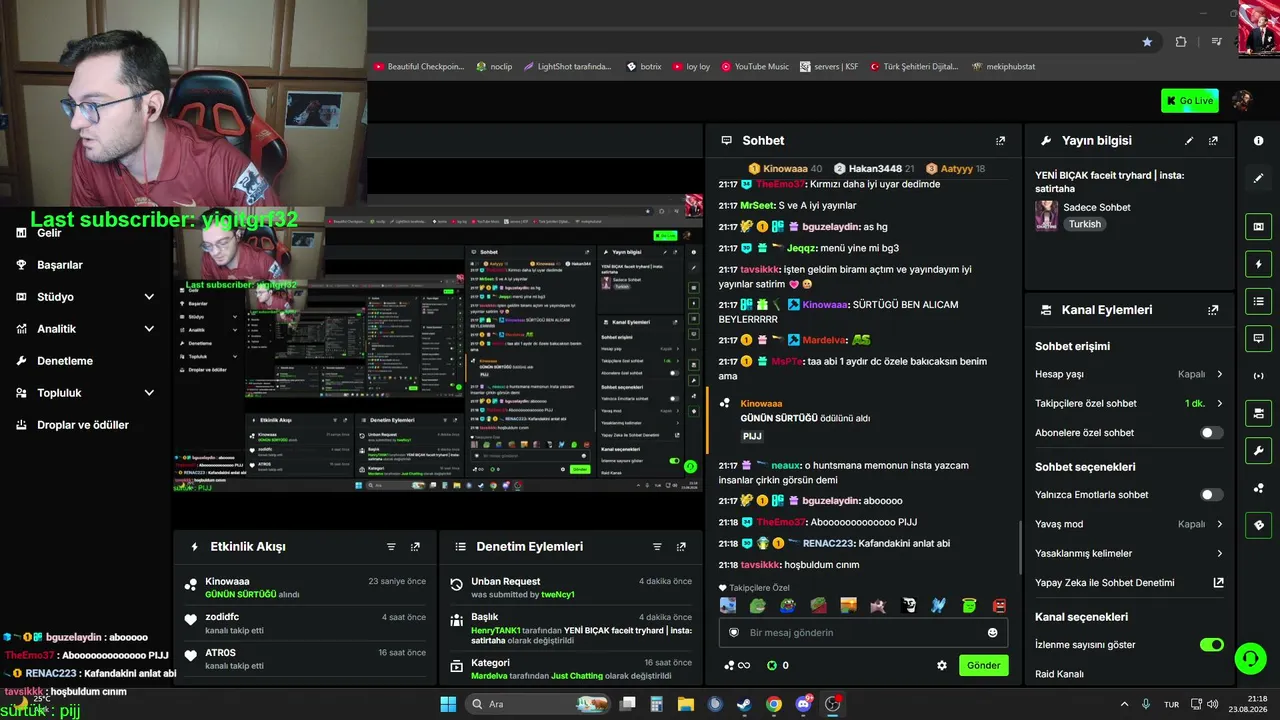The height and width of the screenshot is (720, 1280).
Task: Open the emoji picker in message box
Action: pos(992,633)
